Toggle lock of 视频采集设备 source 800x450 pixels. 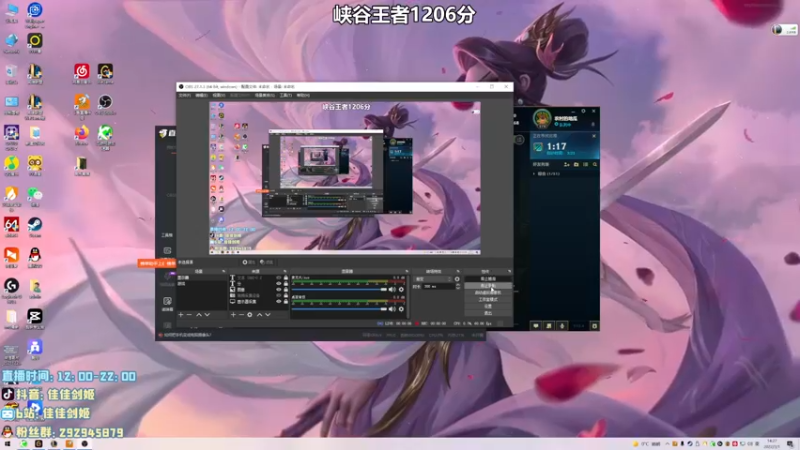(x=286, y=295)
